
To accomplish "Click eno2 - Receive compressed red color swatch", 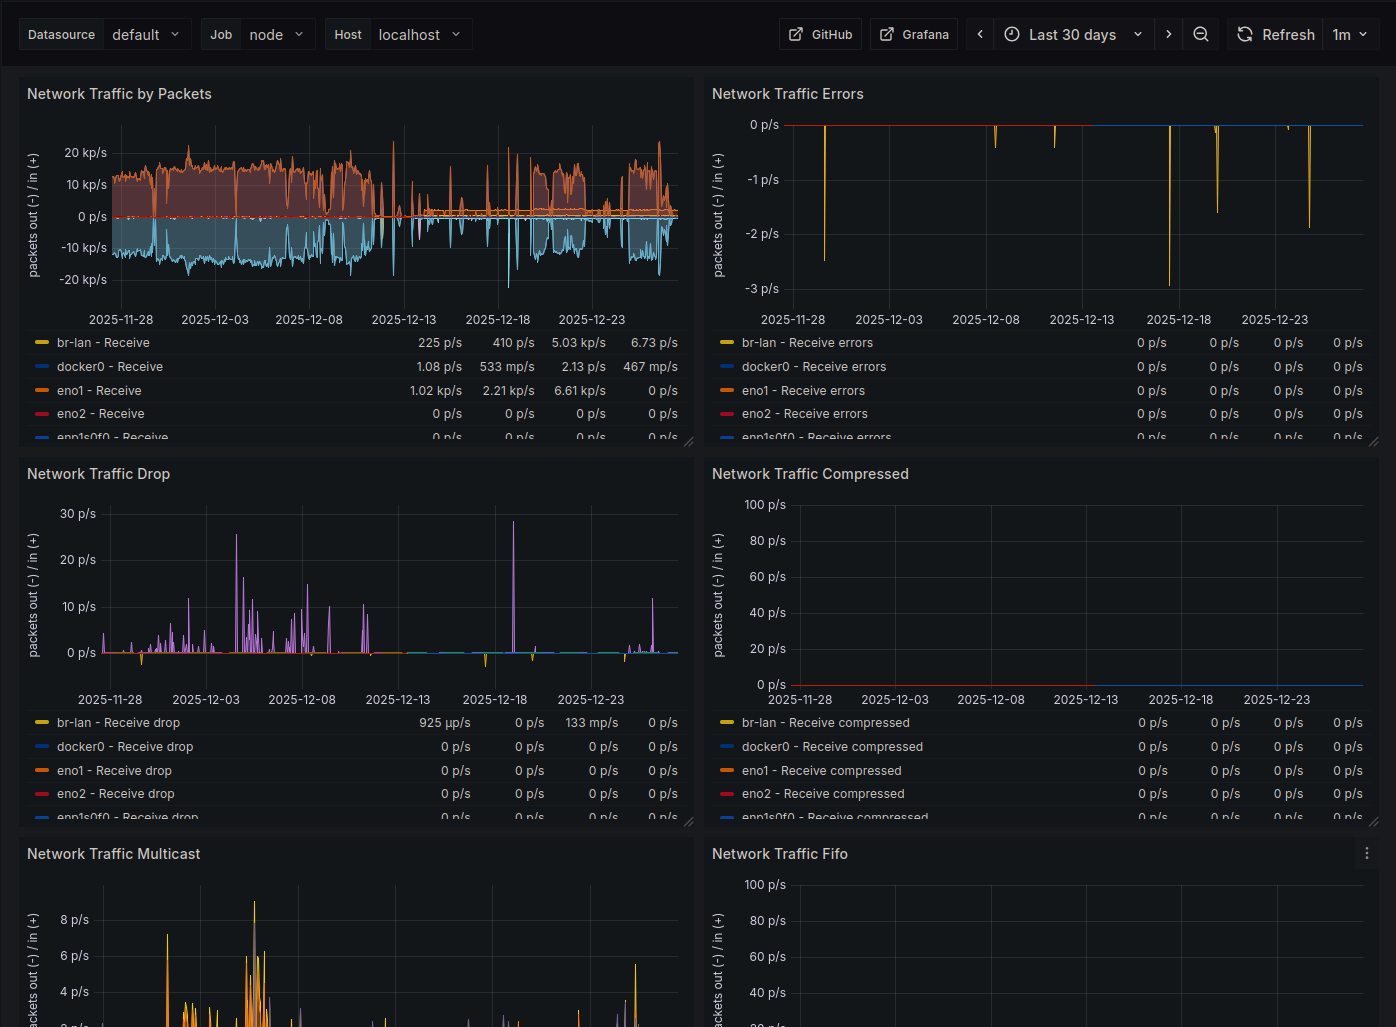I will (x=727, y=794).
